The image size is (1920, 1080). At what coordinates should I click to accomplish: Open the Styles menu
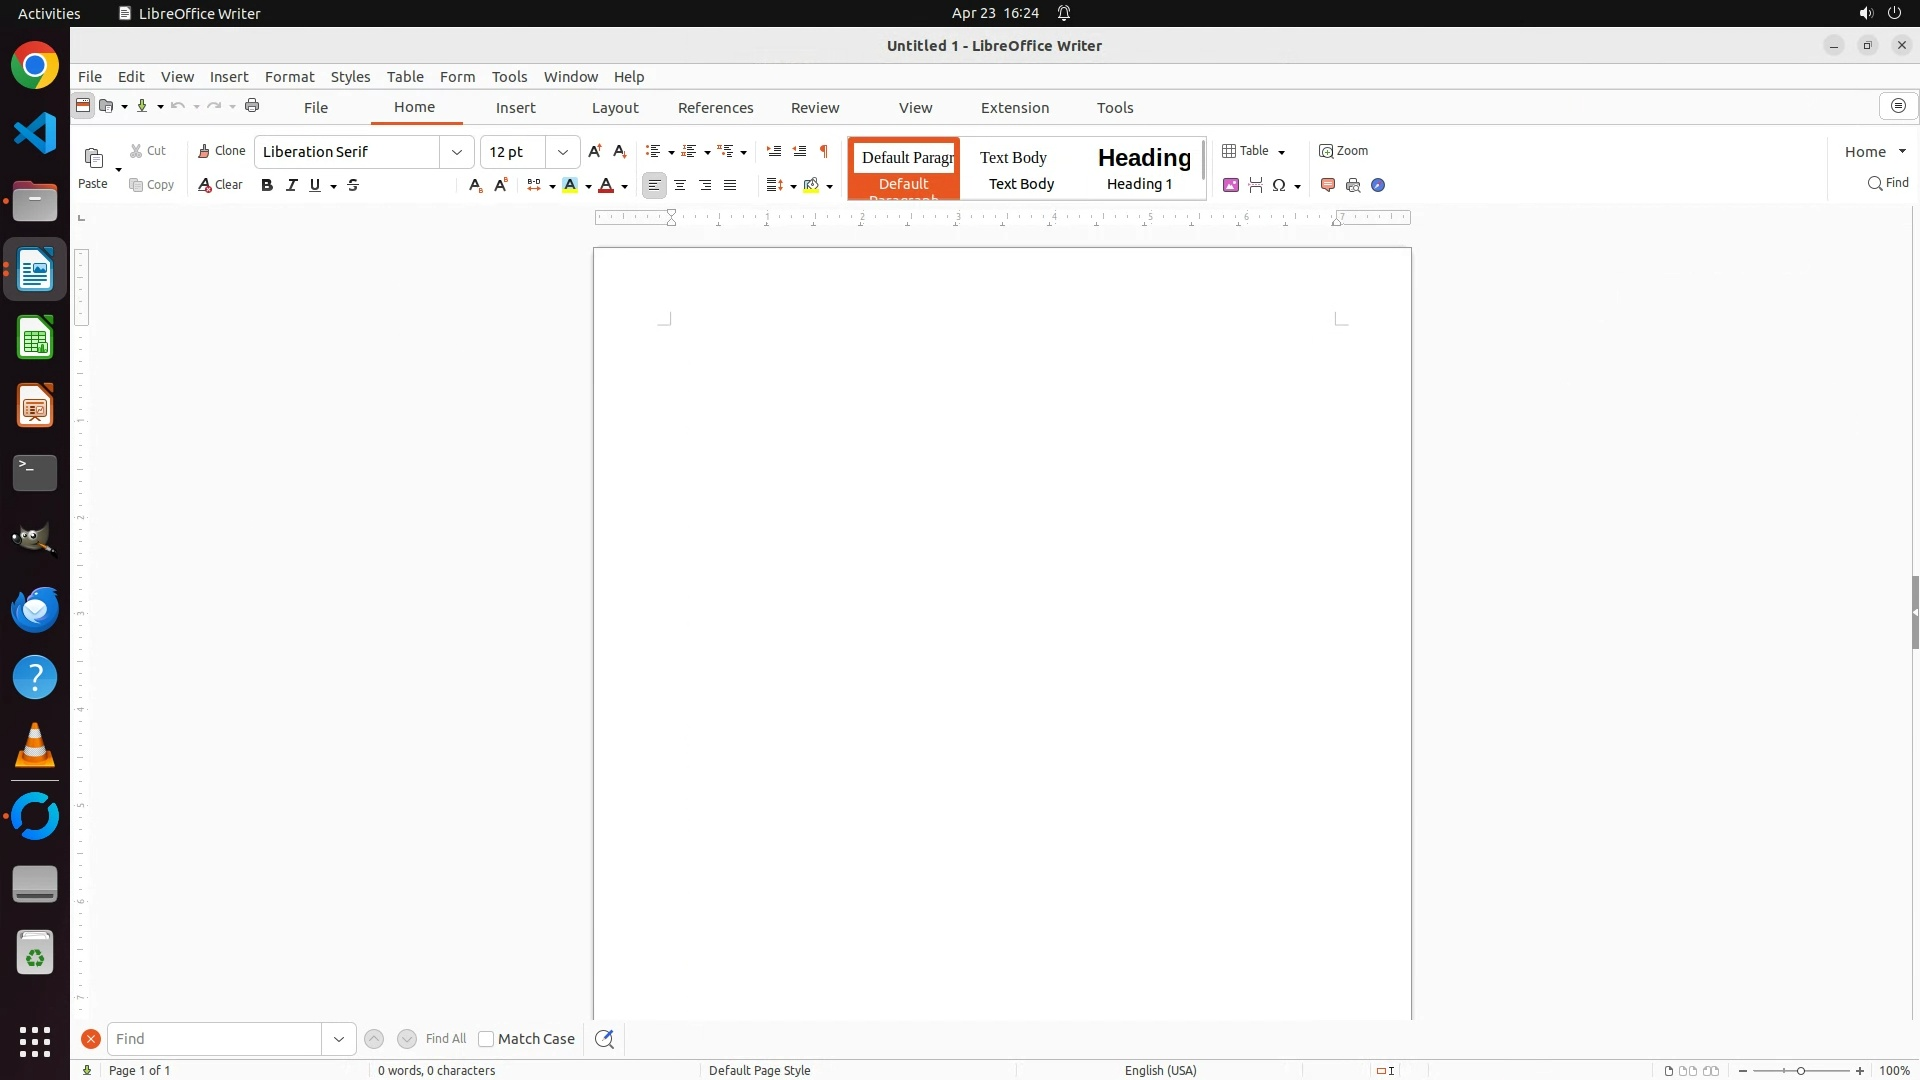point(350,77)
